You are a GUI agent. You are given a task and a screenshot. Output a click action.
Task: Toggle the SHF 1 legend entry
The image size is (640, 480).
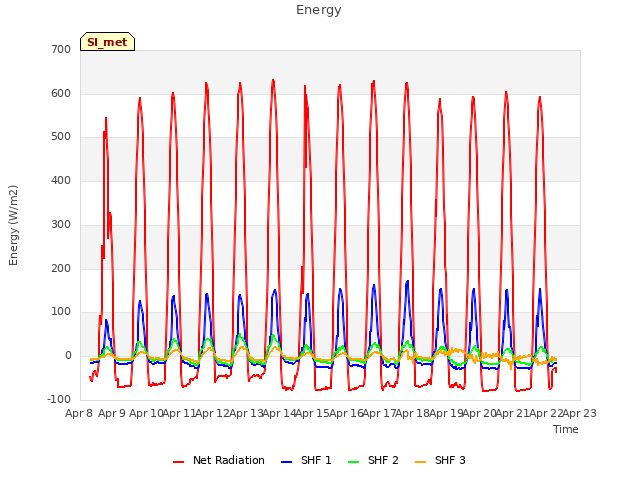pos(306,460)
